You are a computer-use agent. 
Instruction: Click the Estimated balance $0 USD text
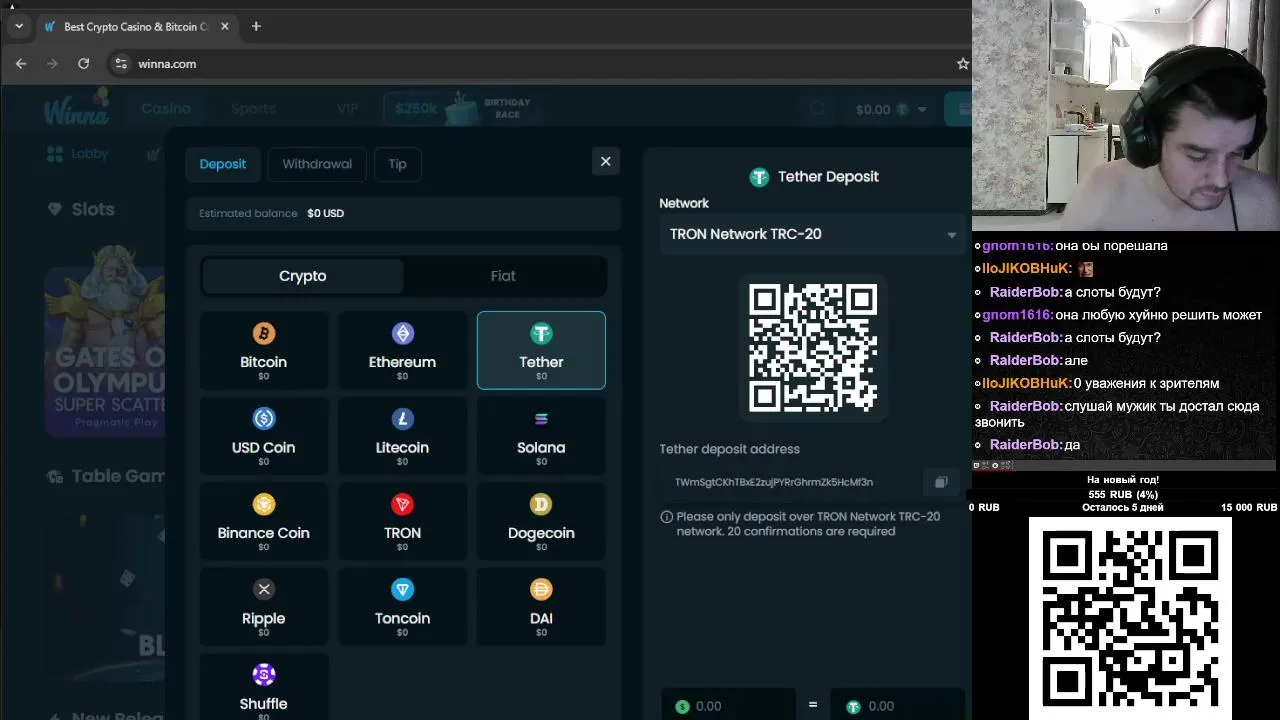(x=271, y=213)
